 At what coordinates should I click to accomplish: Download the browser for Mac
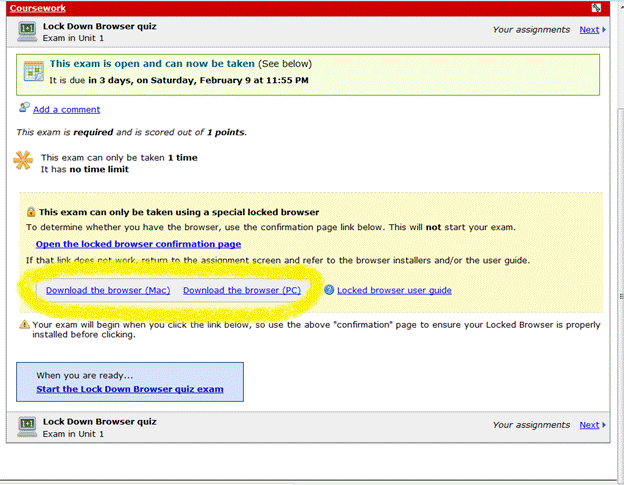coord(108,290)
